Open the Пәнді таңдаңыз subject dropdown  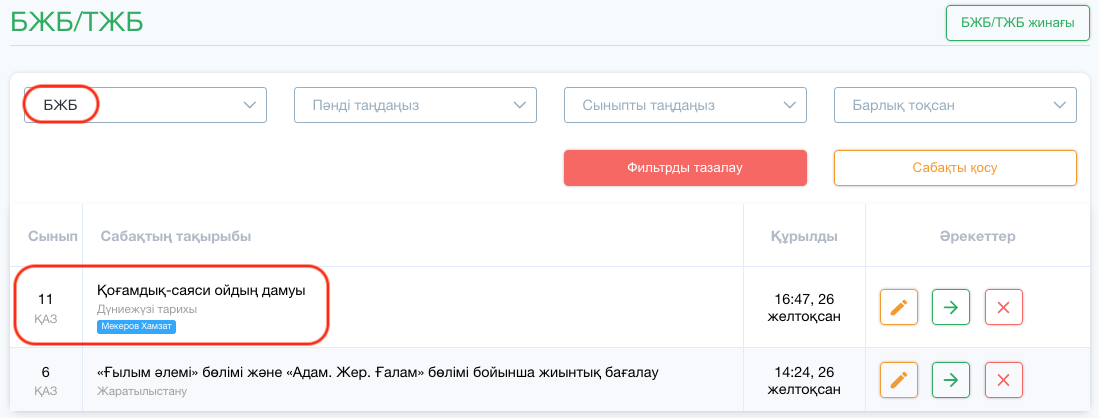tap(415, 105)
